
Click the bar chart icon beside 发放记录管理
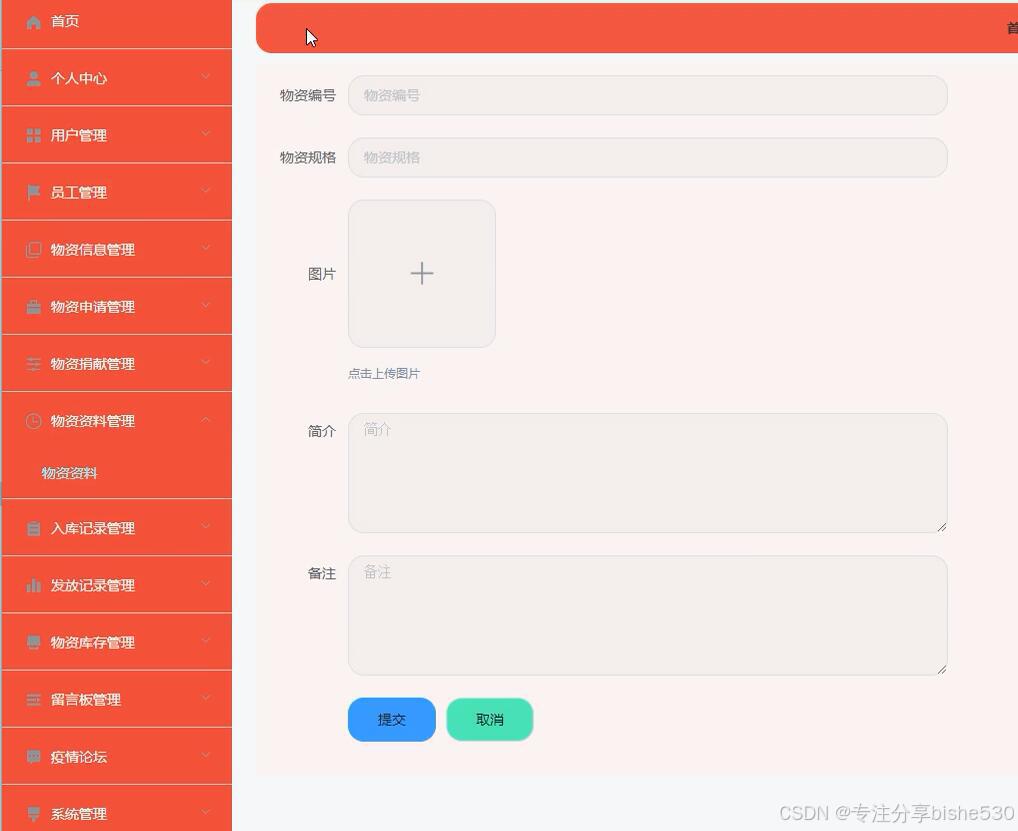[33, 586]
